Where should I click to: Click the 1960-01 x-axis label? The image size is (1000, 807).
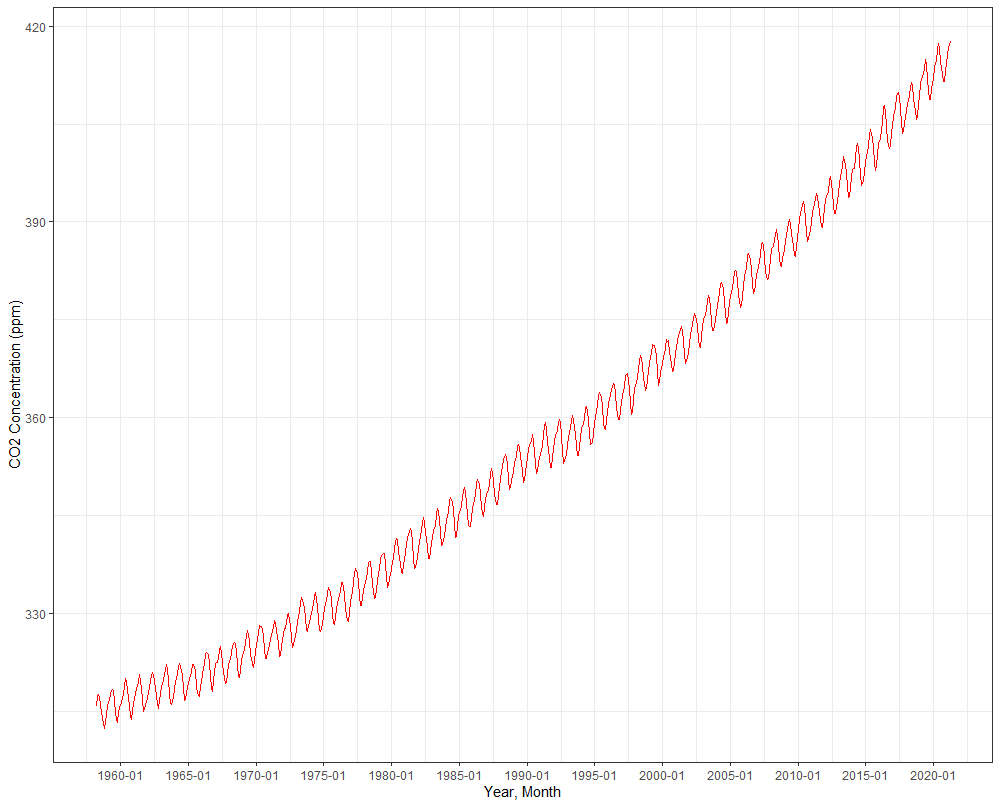121,776
